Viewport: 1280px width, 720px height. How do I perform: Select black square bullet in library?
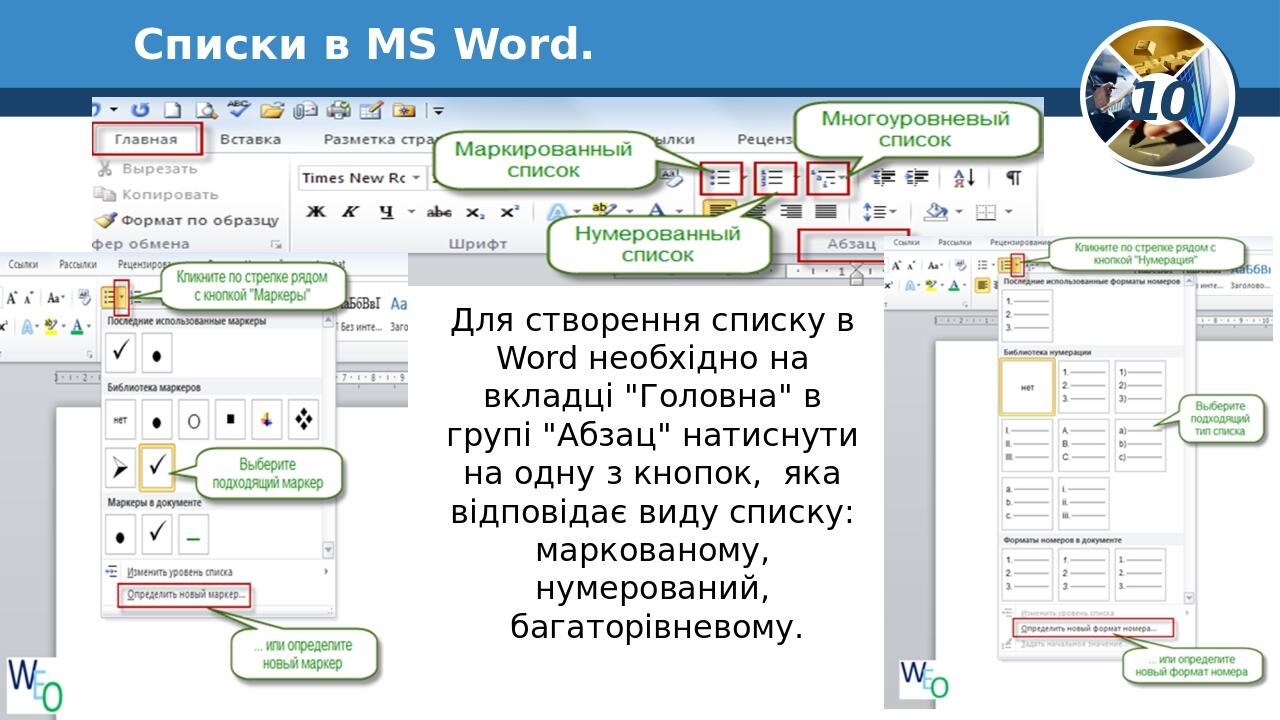[x=230, y=420]
